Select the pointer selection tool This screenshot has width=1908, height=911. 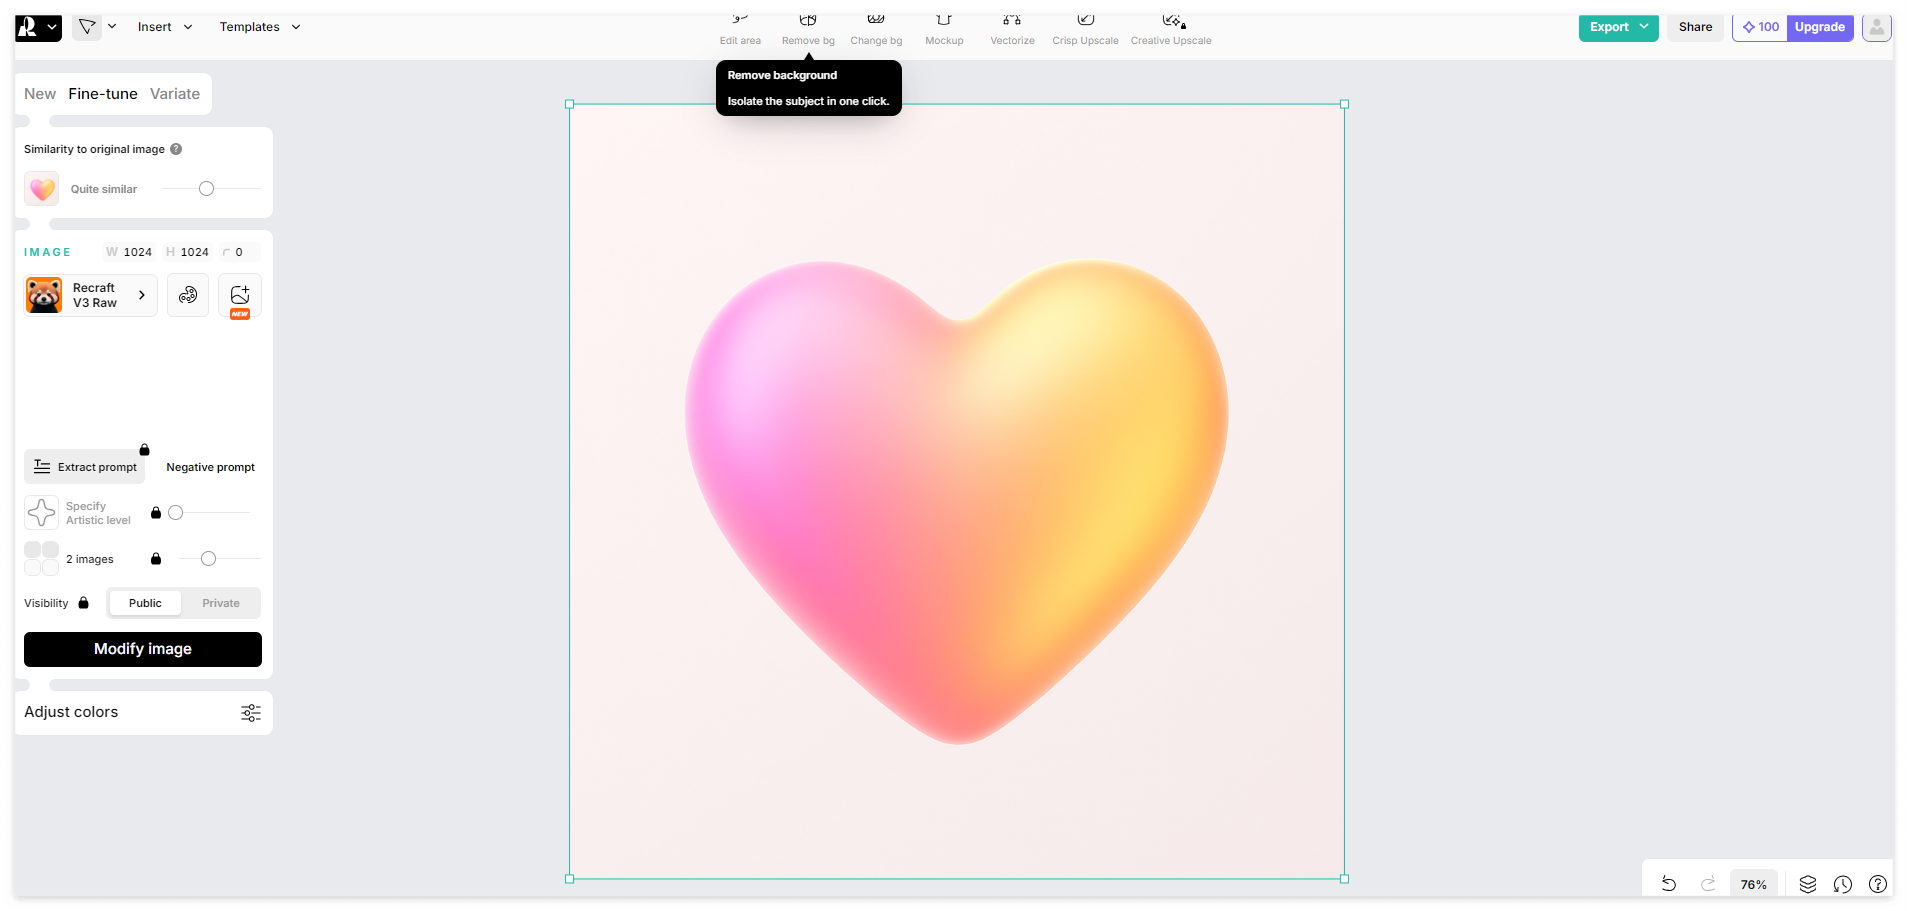pyautogui.click(x=87, y=27)
